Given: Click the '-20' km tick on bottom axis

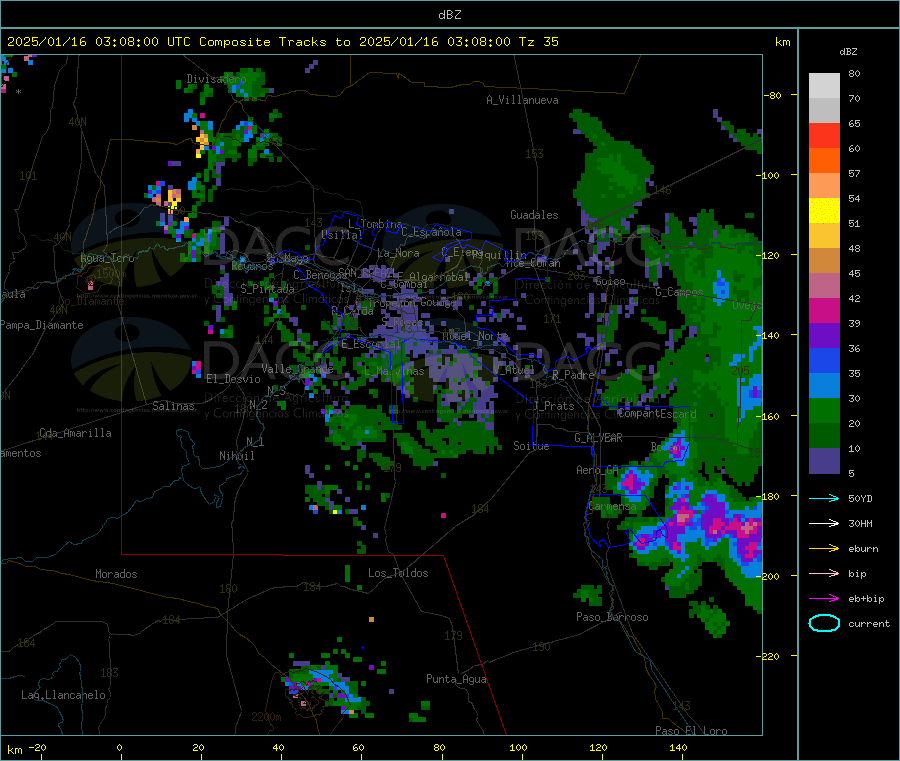Looking at the screenshot, I should 37,747.
